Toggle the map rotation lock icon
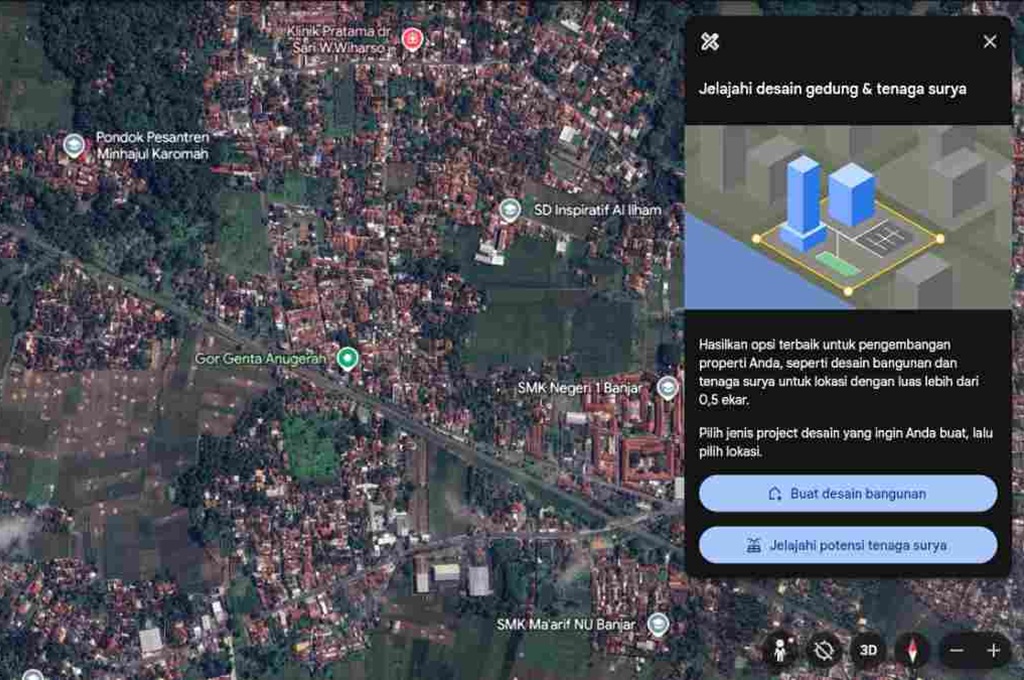 tap(824, 650)
